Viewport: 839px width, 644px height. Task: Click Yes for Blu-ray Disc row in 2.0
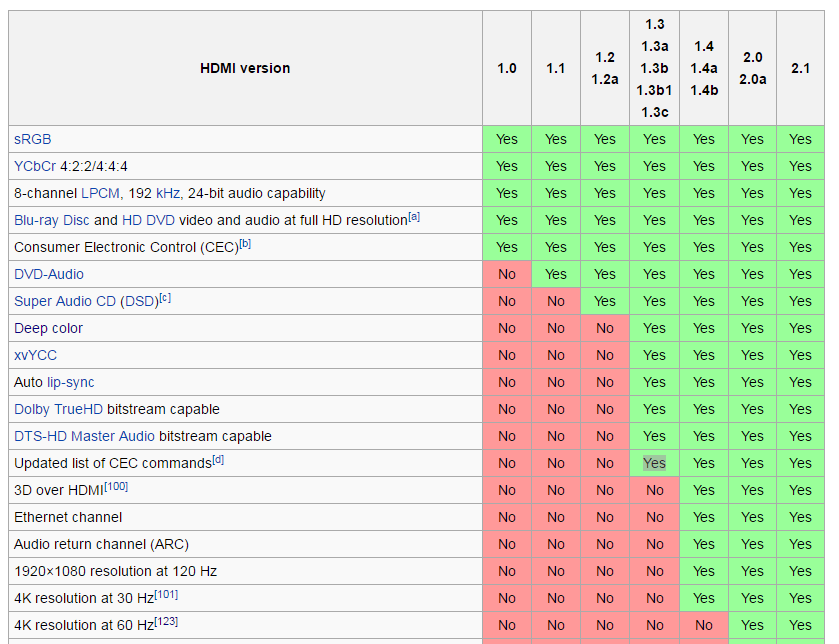[752, 220]
